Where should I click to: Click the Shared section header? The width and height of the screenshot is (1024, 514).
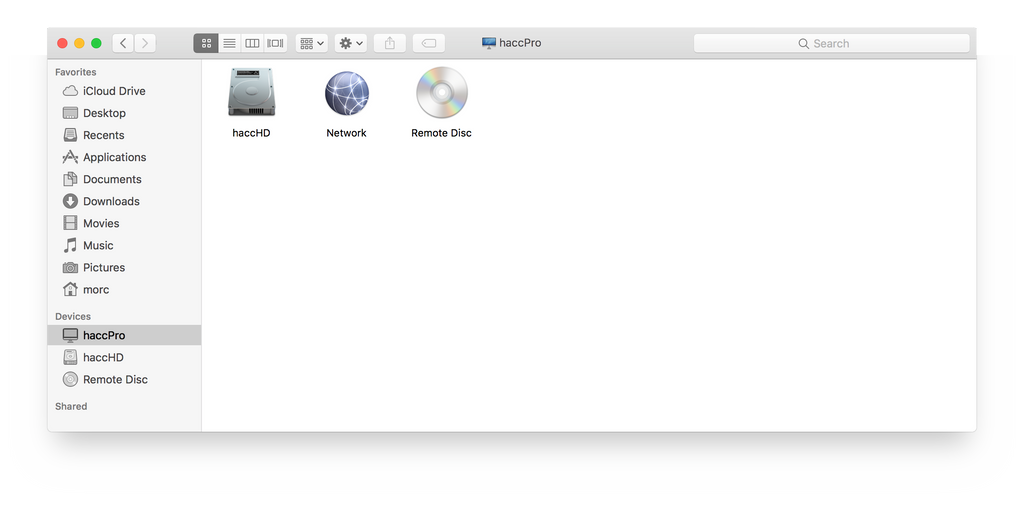point(71,406)
